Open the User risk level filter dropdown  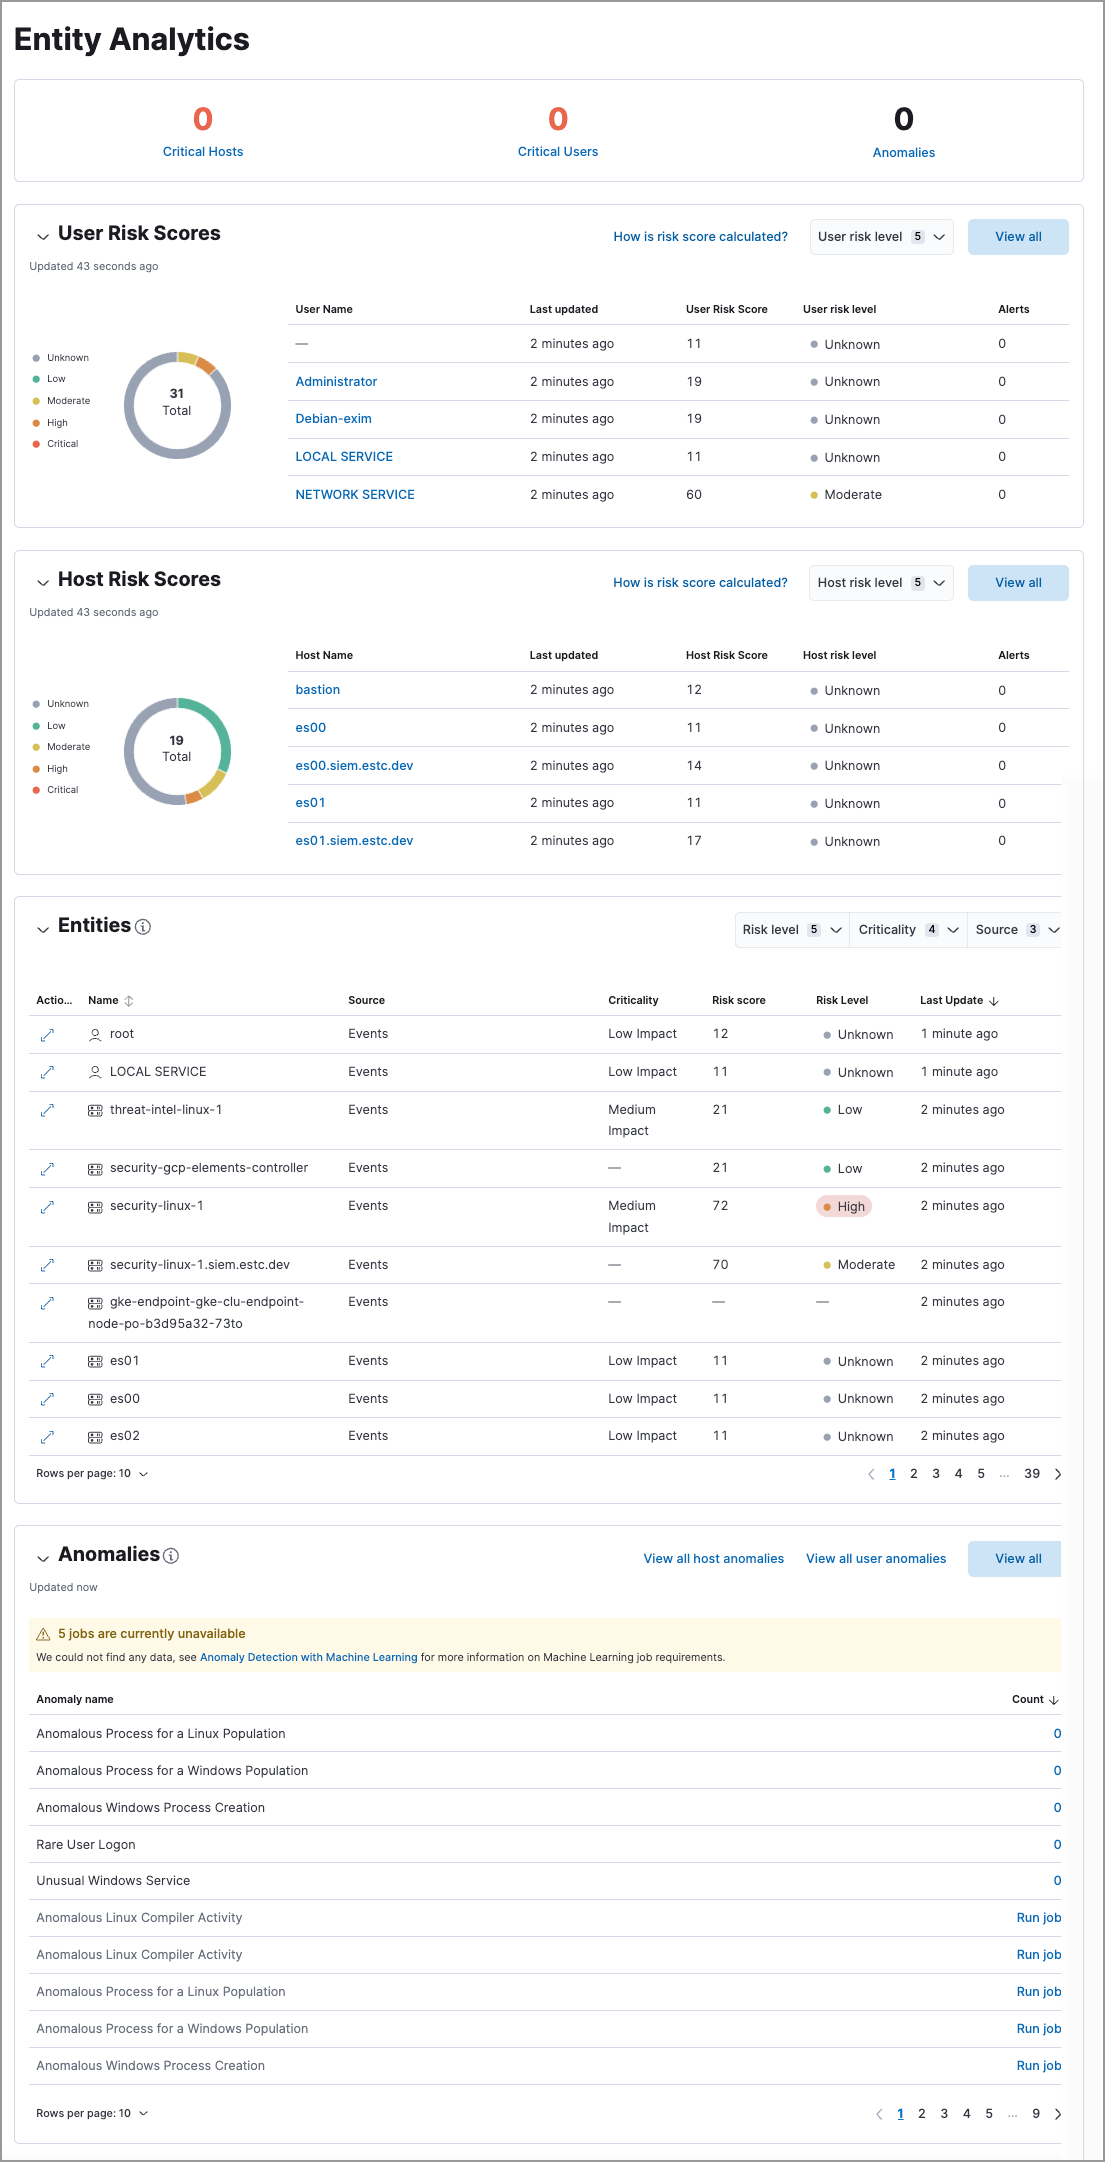click(880, 237)
